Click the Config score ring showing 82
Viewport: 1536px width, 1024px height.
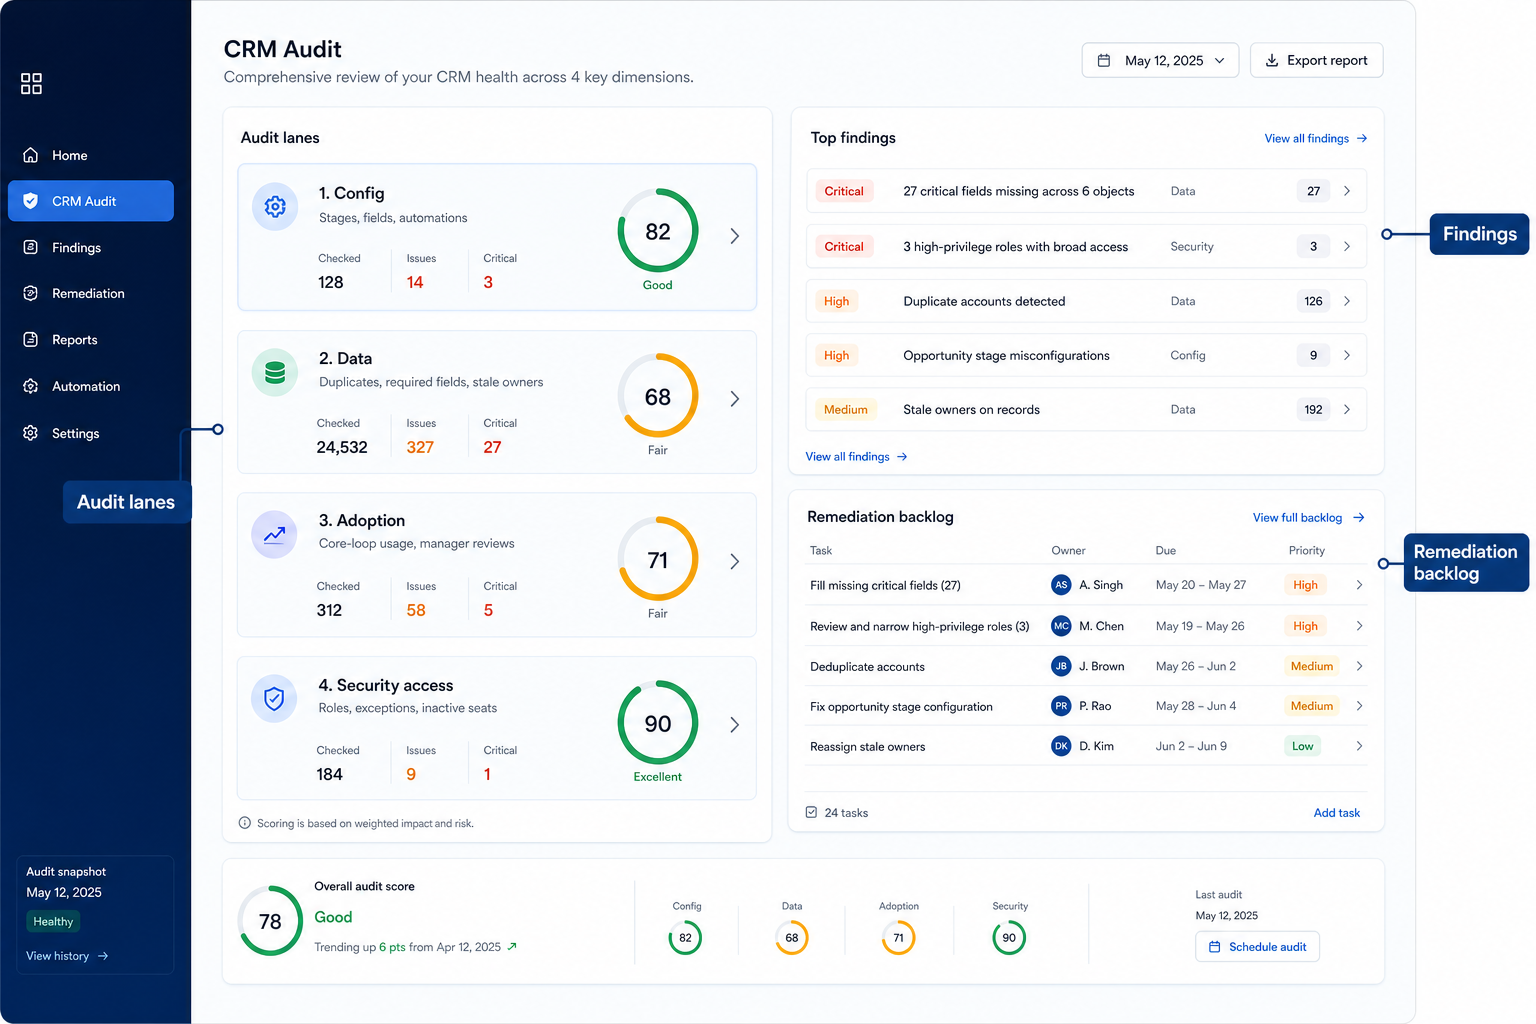(x=658, y=231)
